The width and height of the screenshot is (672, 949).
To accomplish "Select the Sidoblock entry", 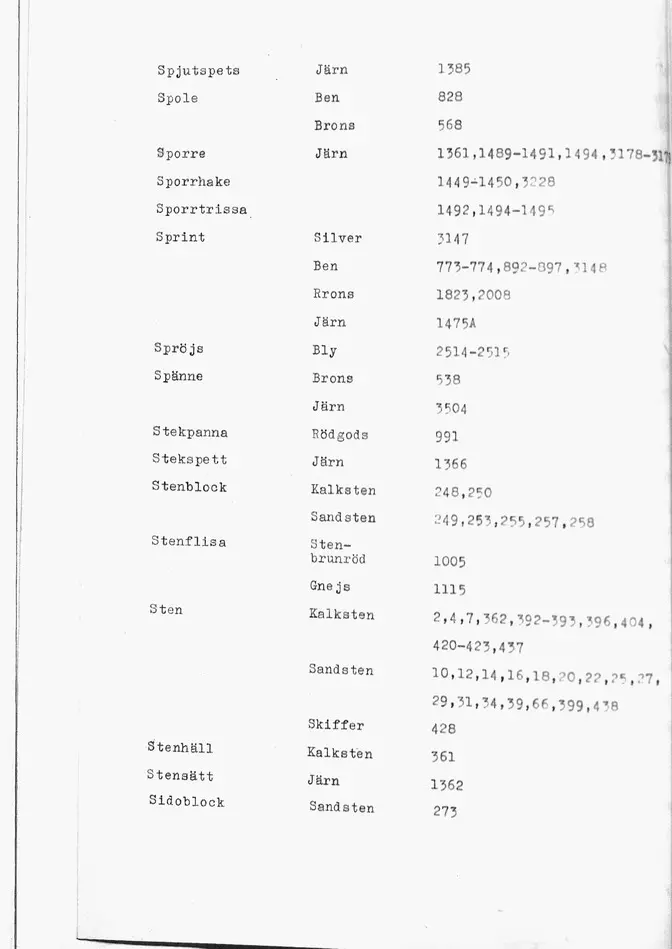I will point(186,801).
